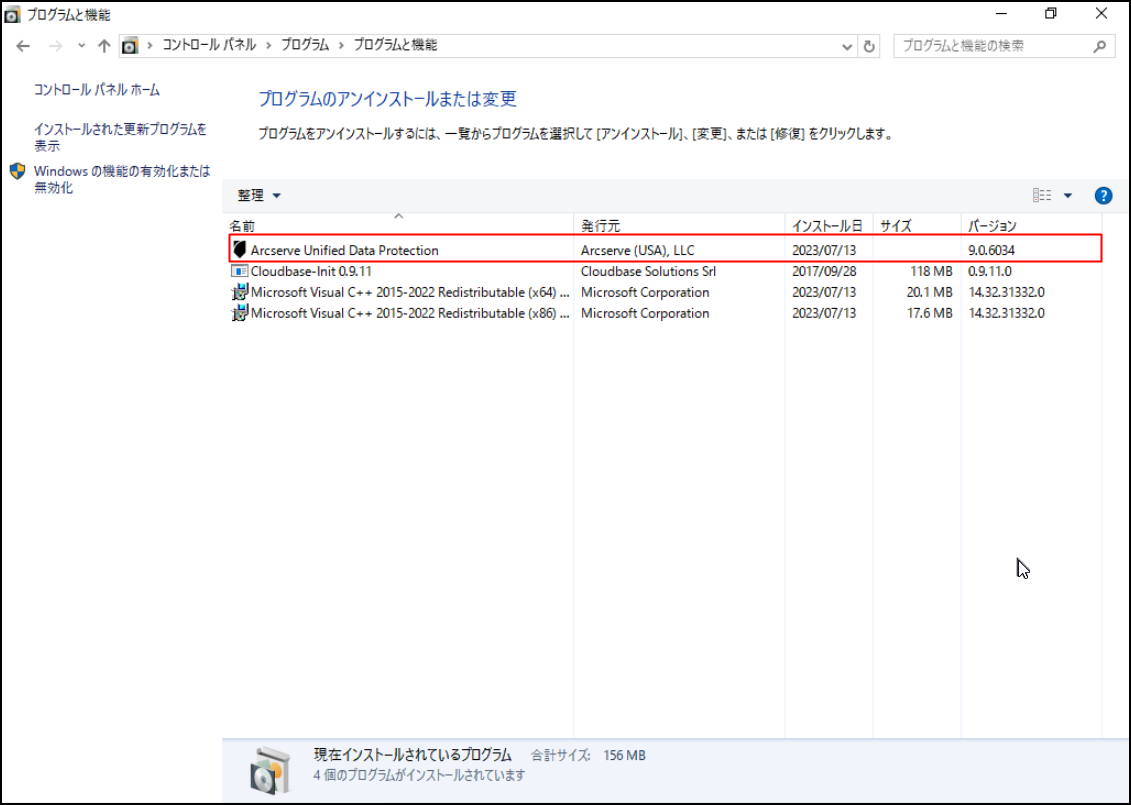Viewport: 1131px width, 805px height.
Task: Select Microsoft Visual C++ Redistributable (x86) entry
Action: [665, 313]
